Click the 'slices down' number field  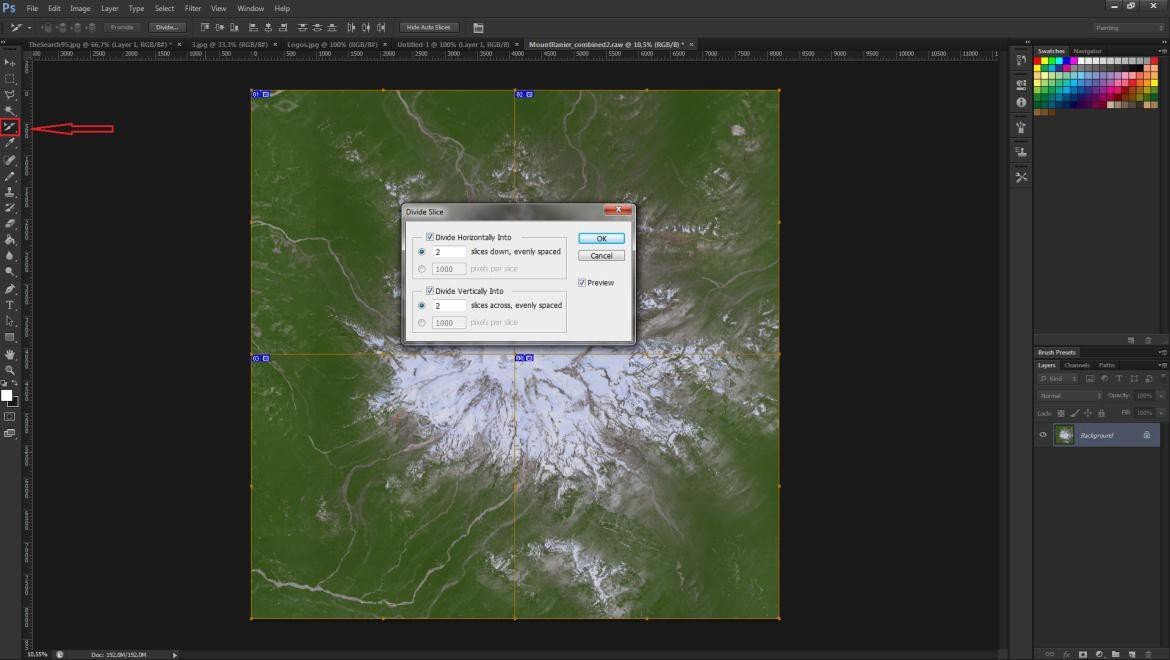pos(449,252)
